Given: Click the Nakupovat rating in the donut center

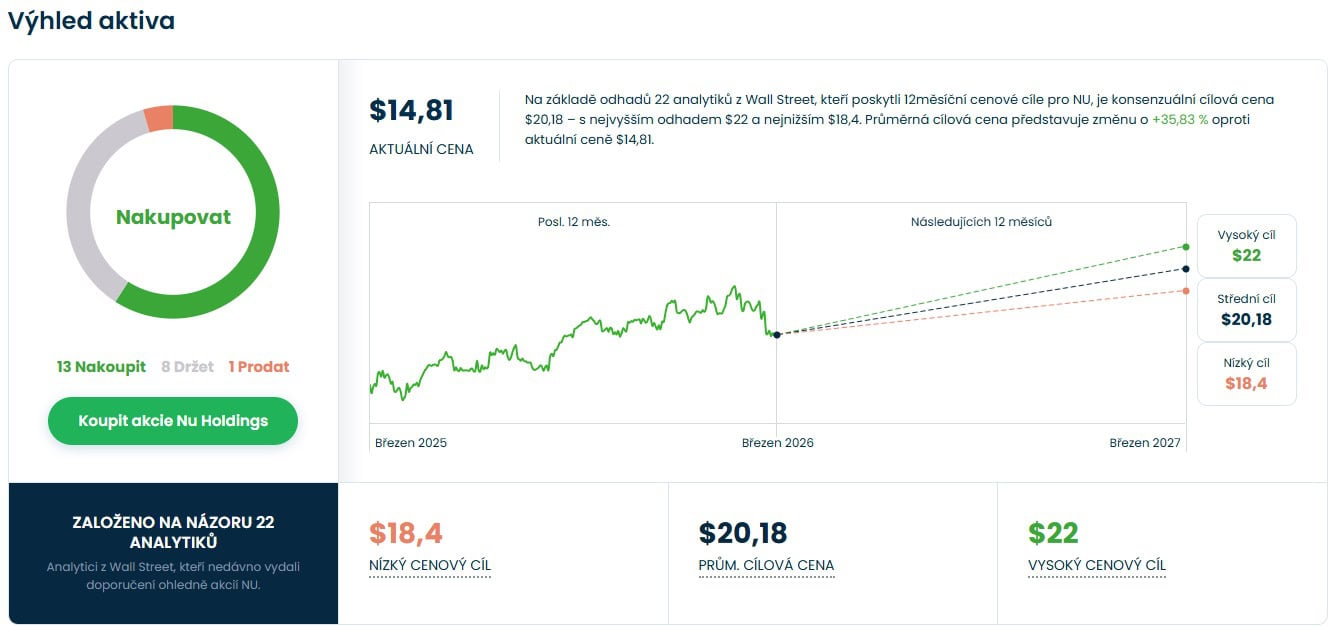Looking at the screenshot, I should pos(173,217).
